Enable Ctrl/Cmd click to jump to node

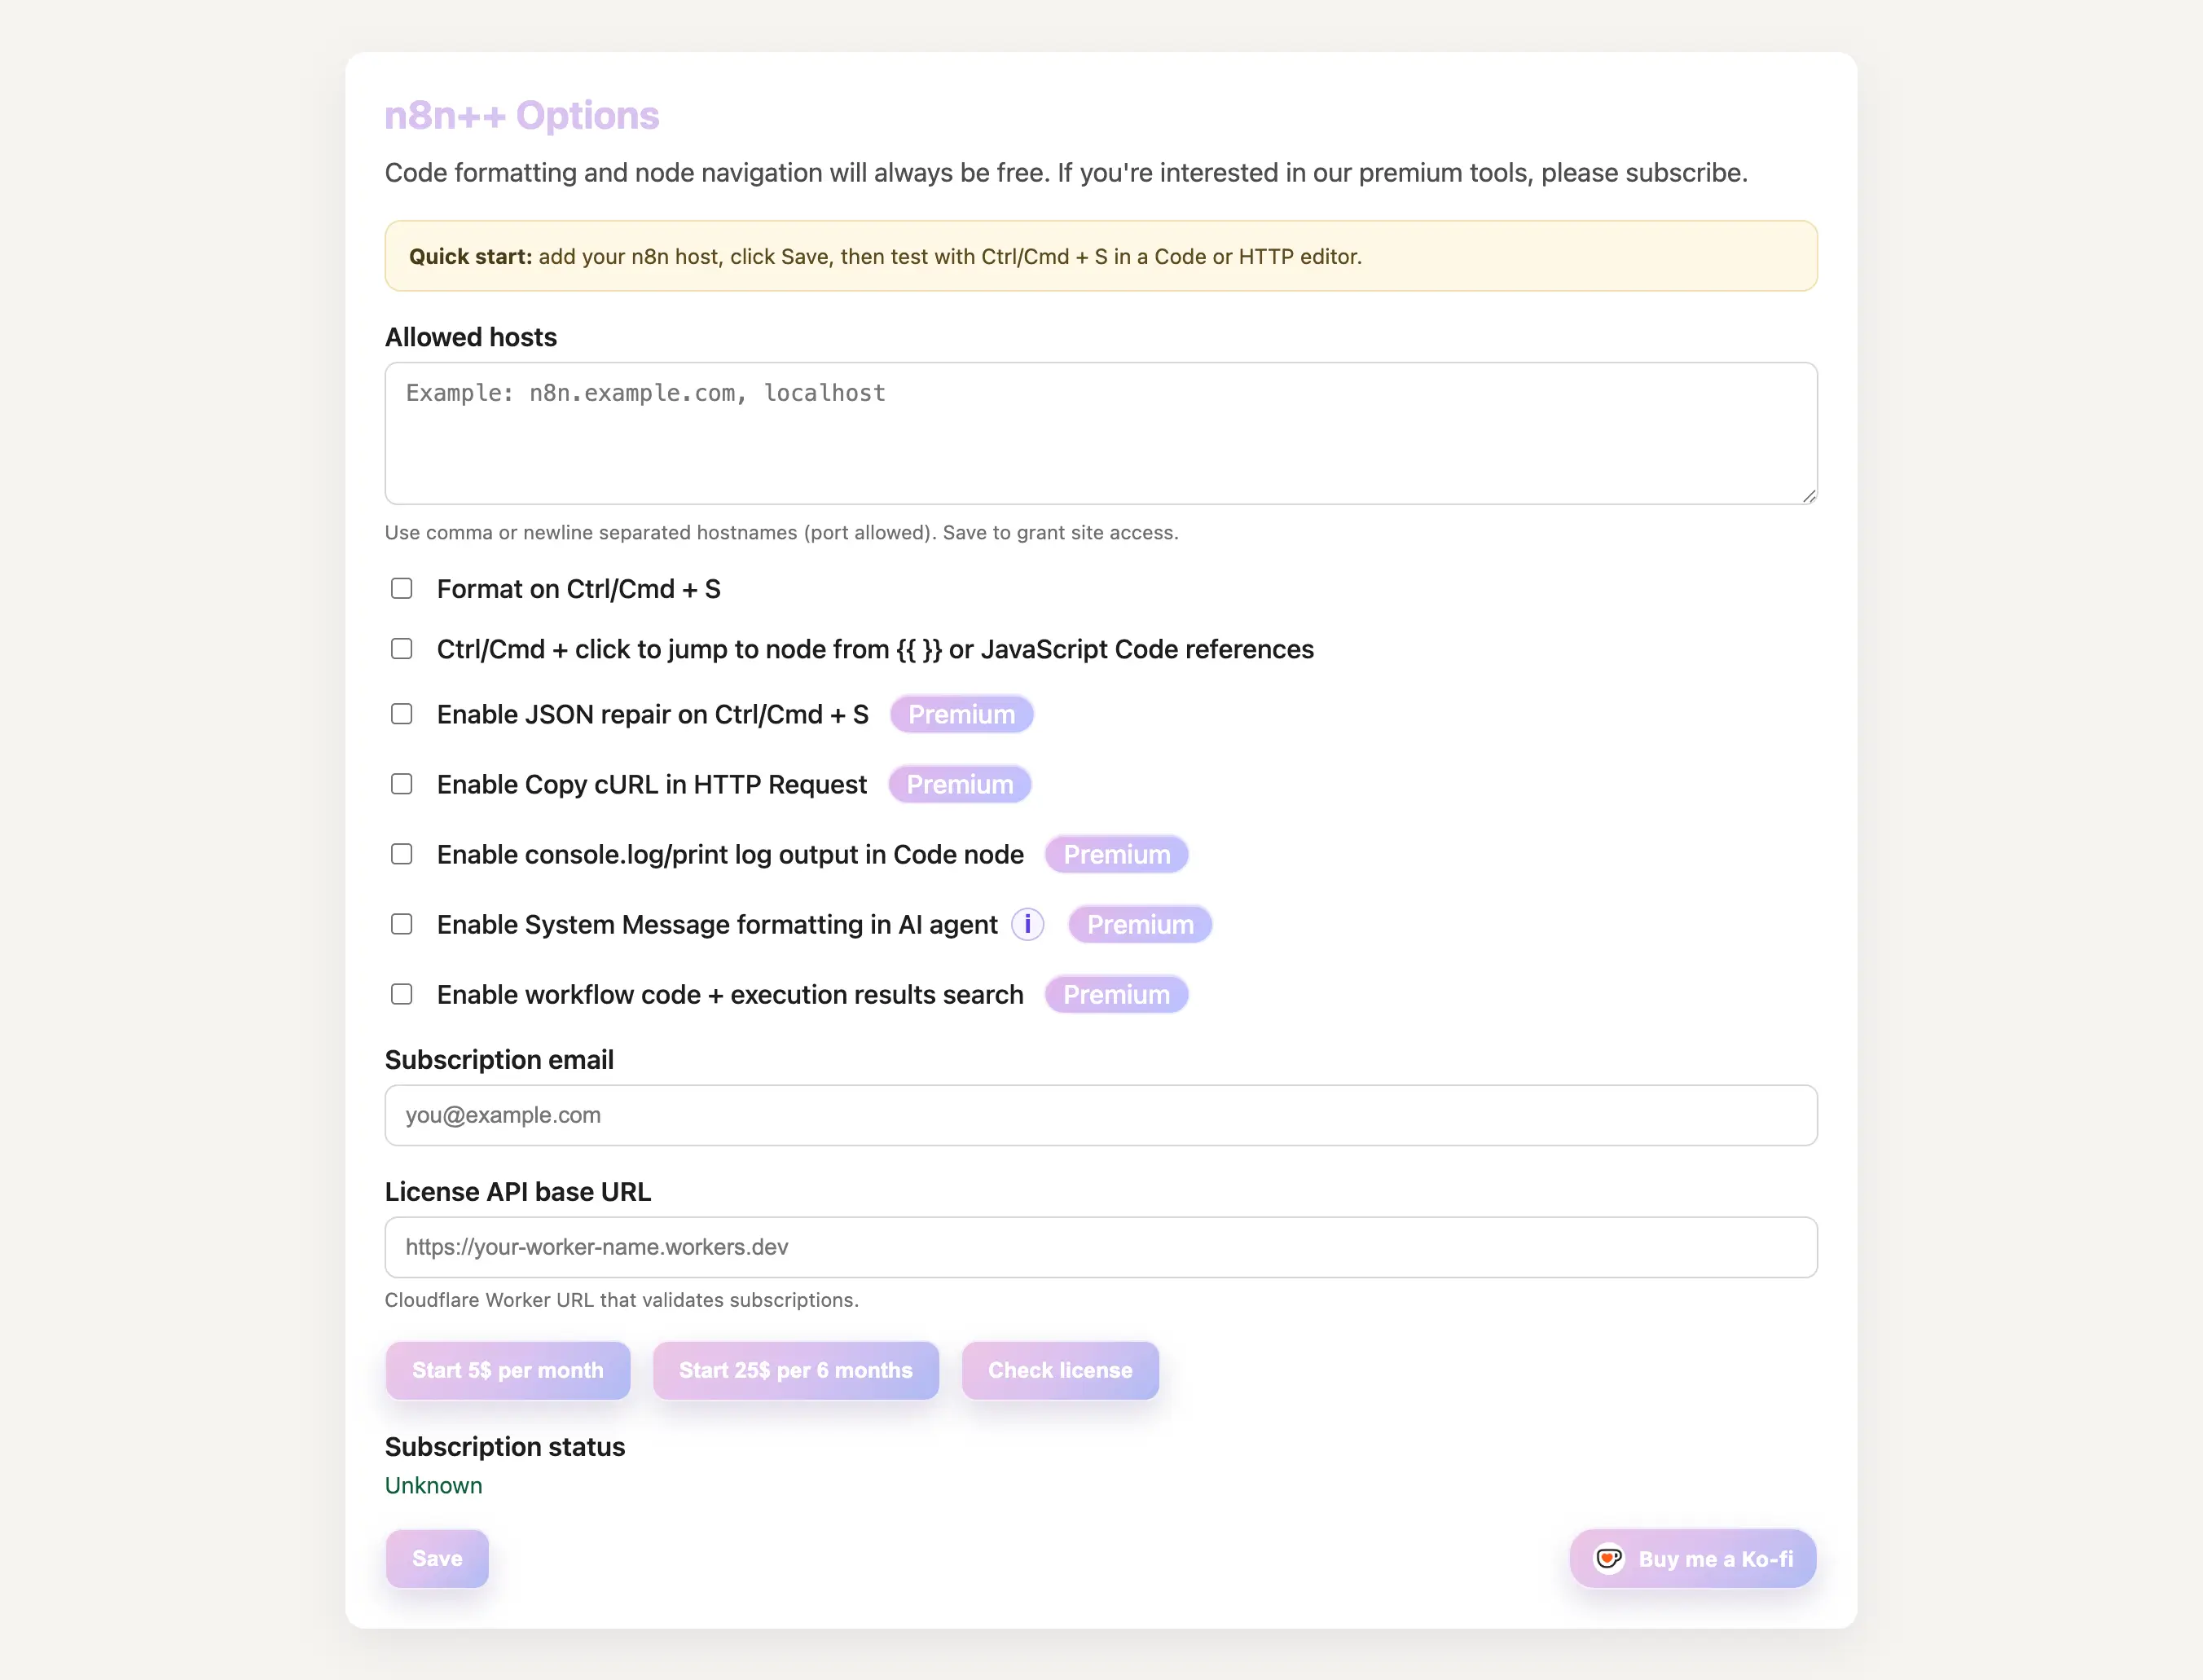point(402,649)
